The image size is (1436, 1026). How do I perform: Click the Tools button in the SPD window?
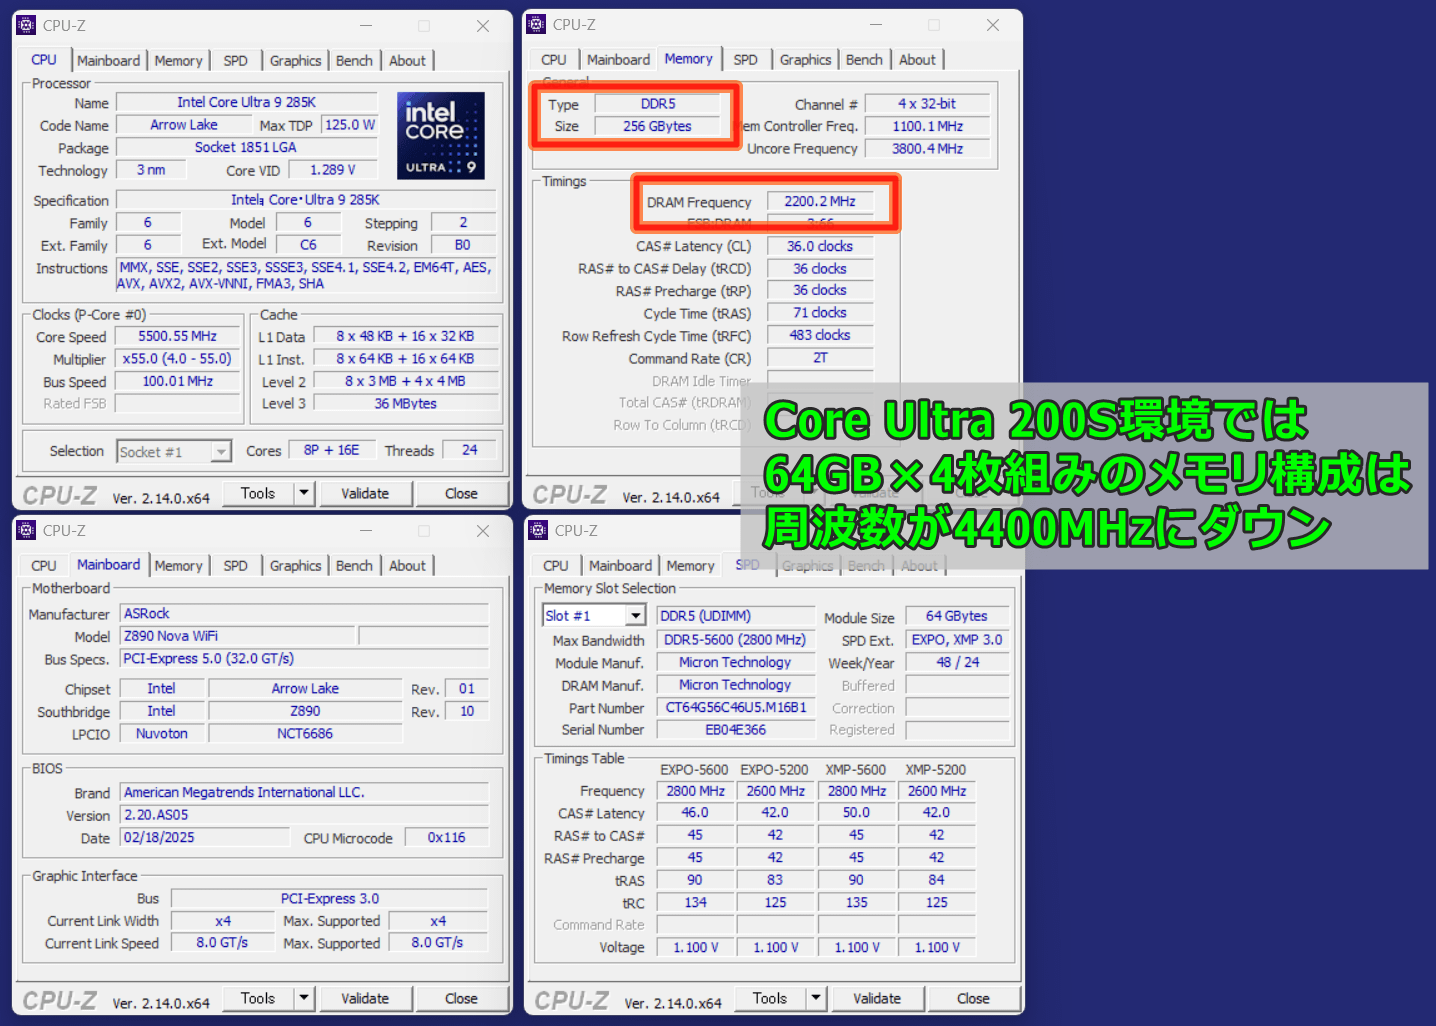(770, 998)
